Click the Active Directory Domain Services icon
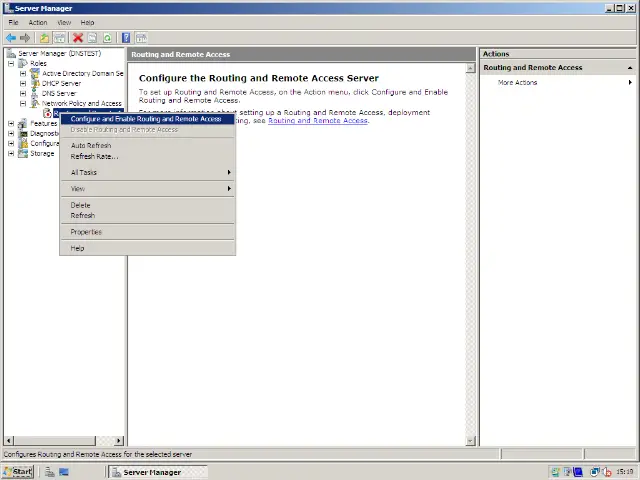 pos(36,73)
